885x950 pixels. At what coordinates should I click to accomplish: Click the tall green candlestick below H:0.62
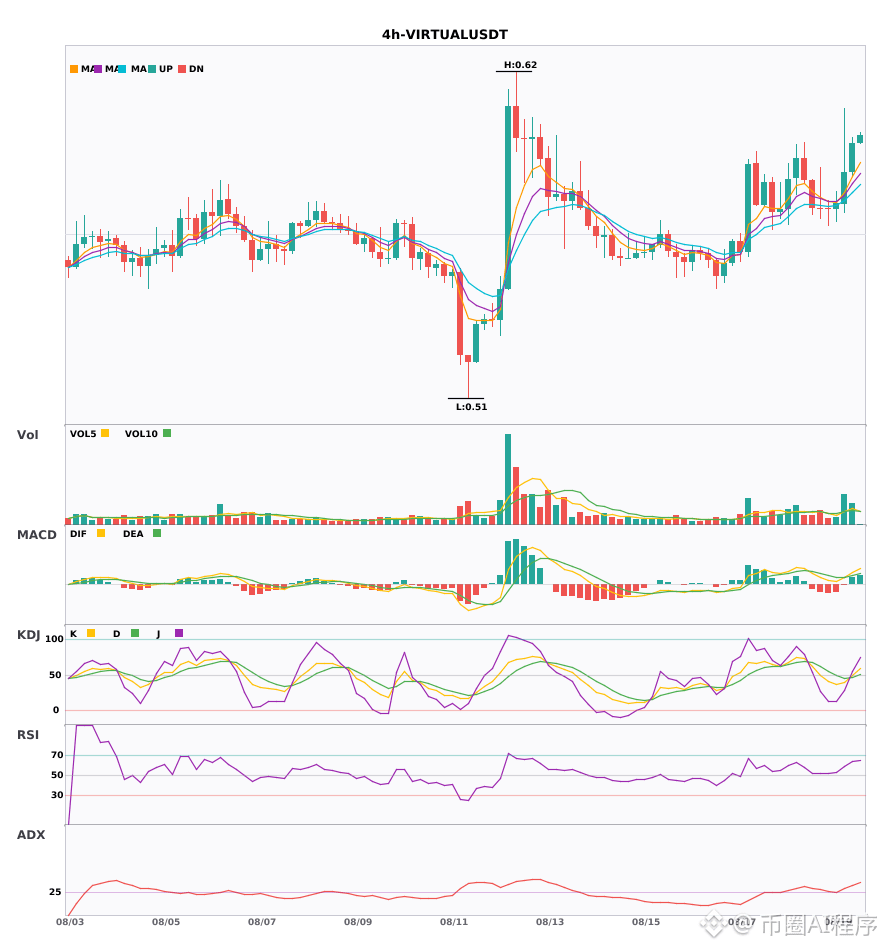508,198
